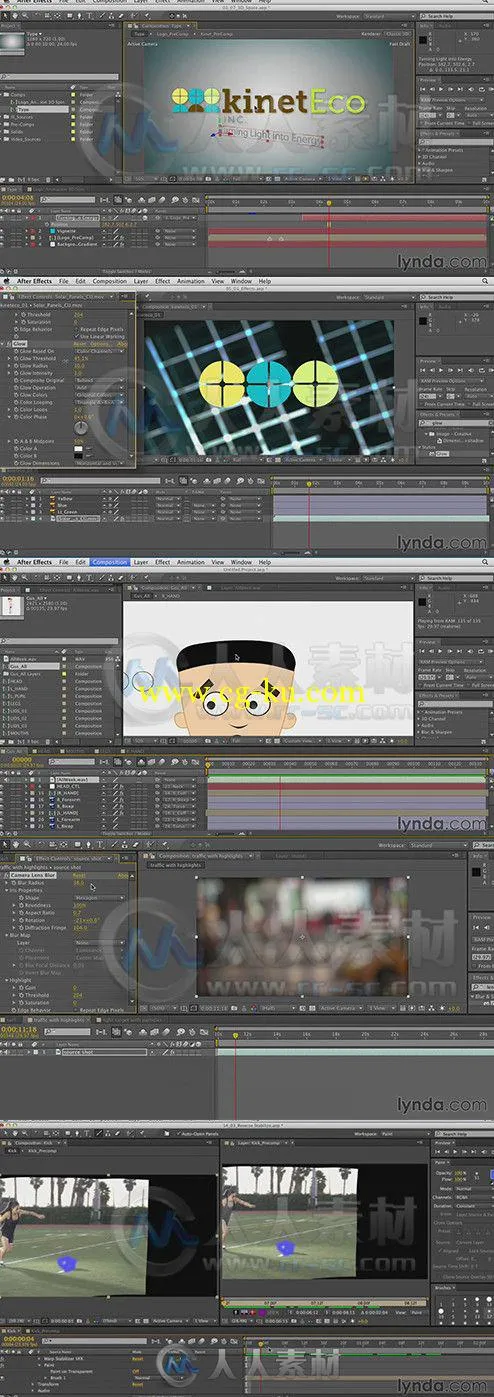
Task: Open the Iris Shape Hexagon dropdown
Action: pyautogui.click(x=100, y=898)
